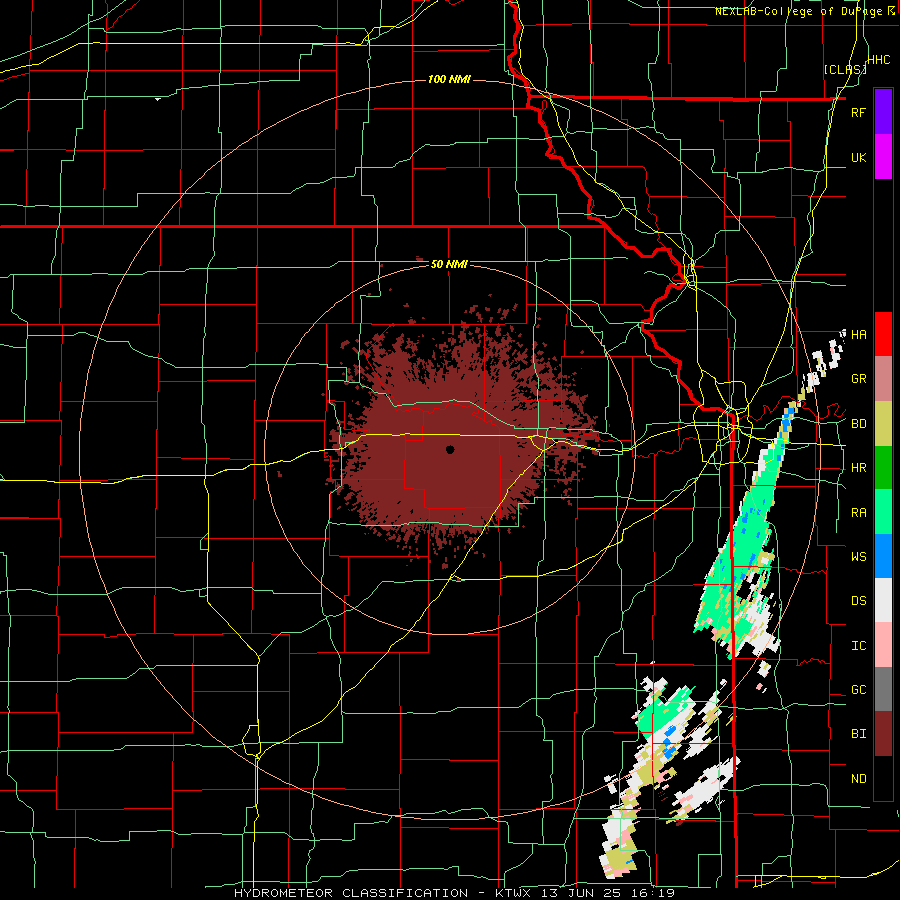
Task: Click the mint green RA legend swatch
Action: [x=883, y=512]
